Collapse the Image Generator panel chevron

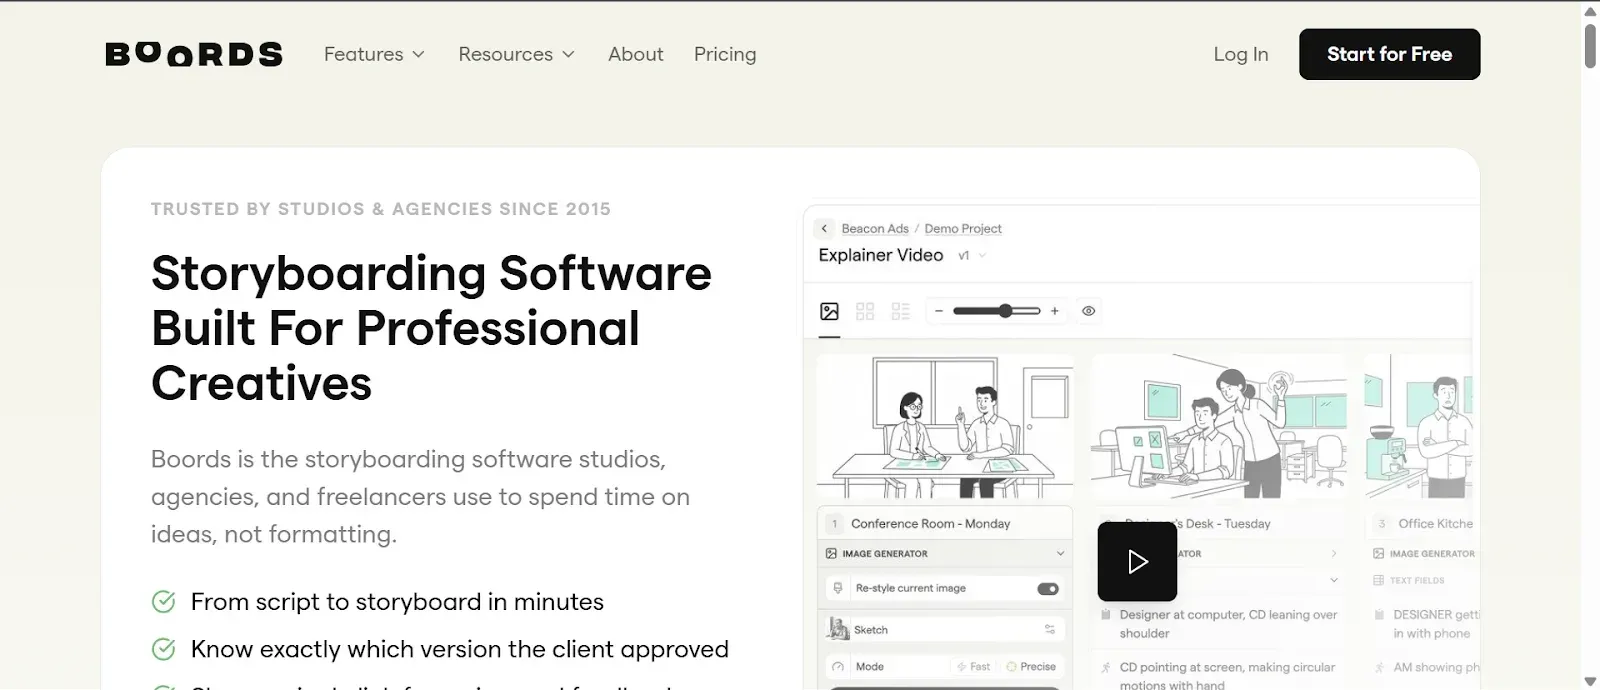(x=1060, y=554)
